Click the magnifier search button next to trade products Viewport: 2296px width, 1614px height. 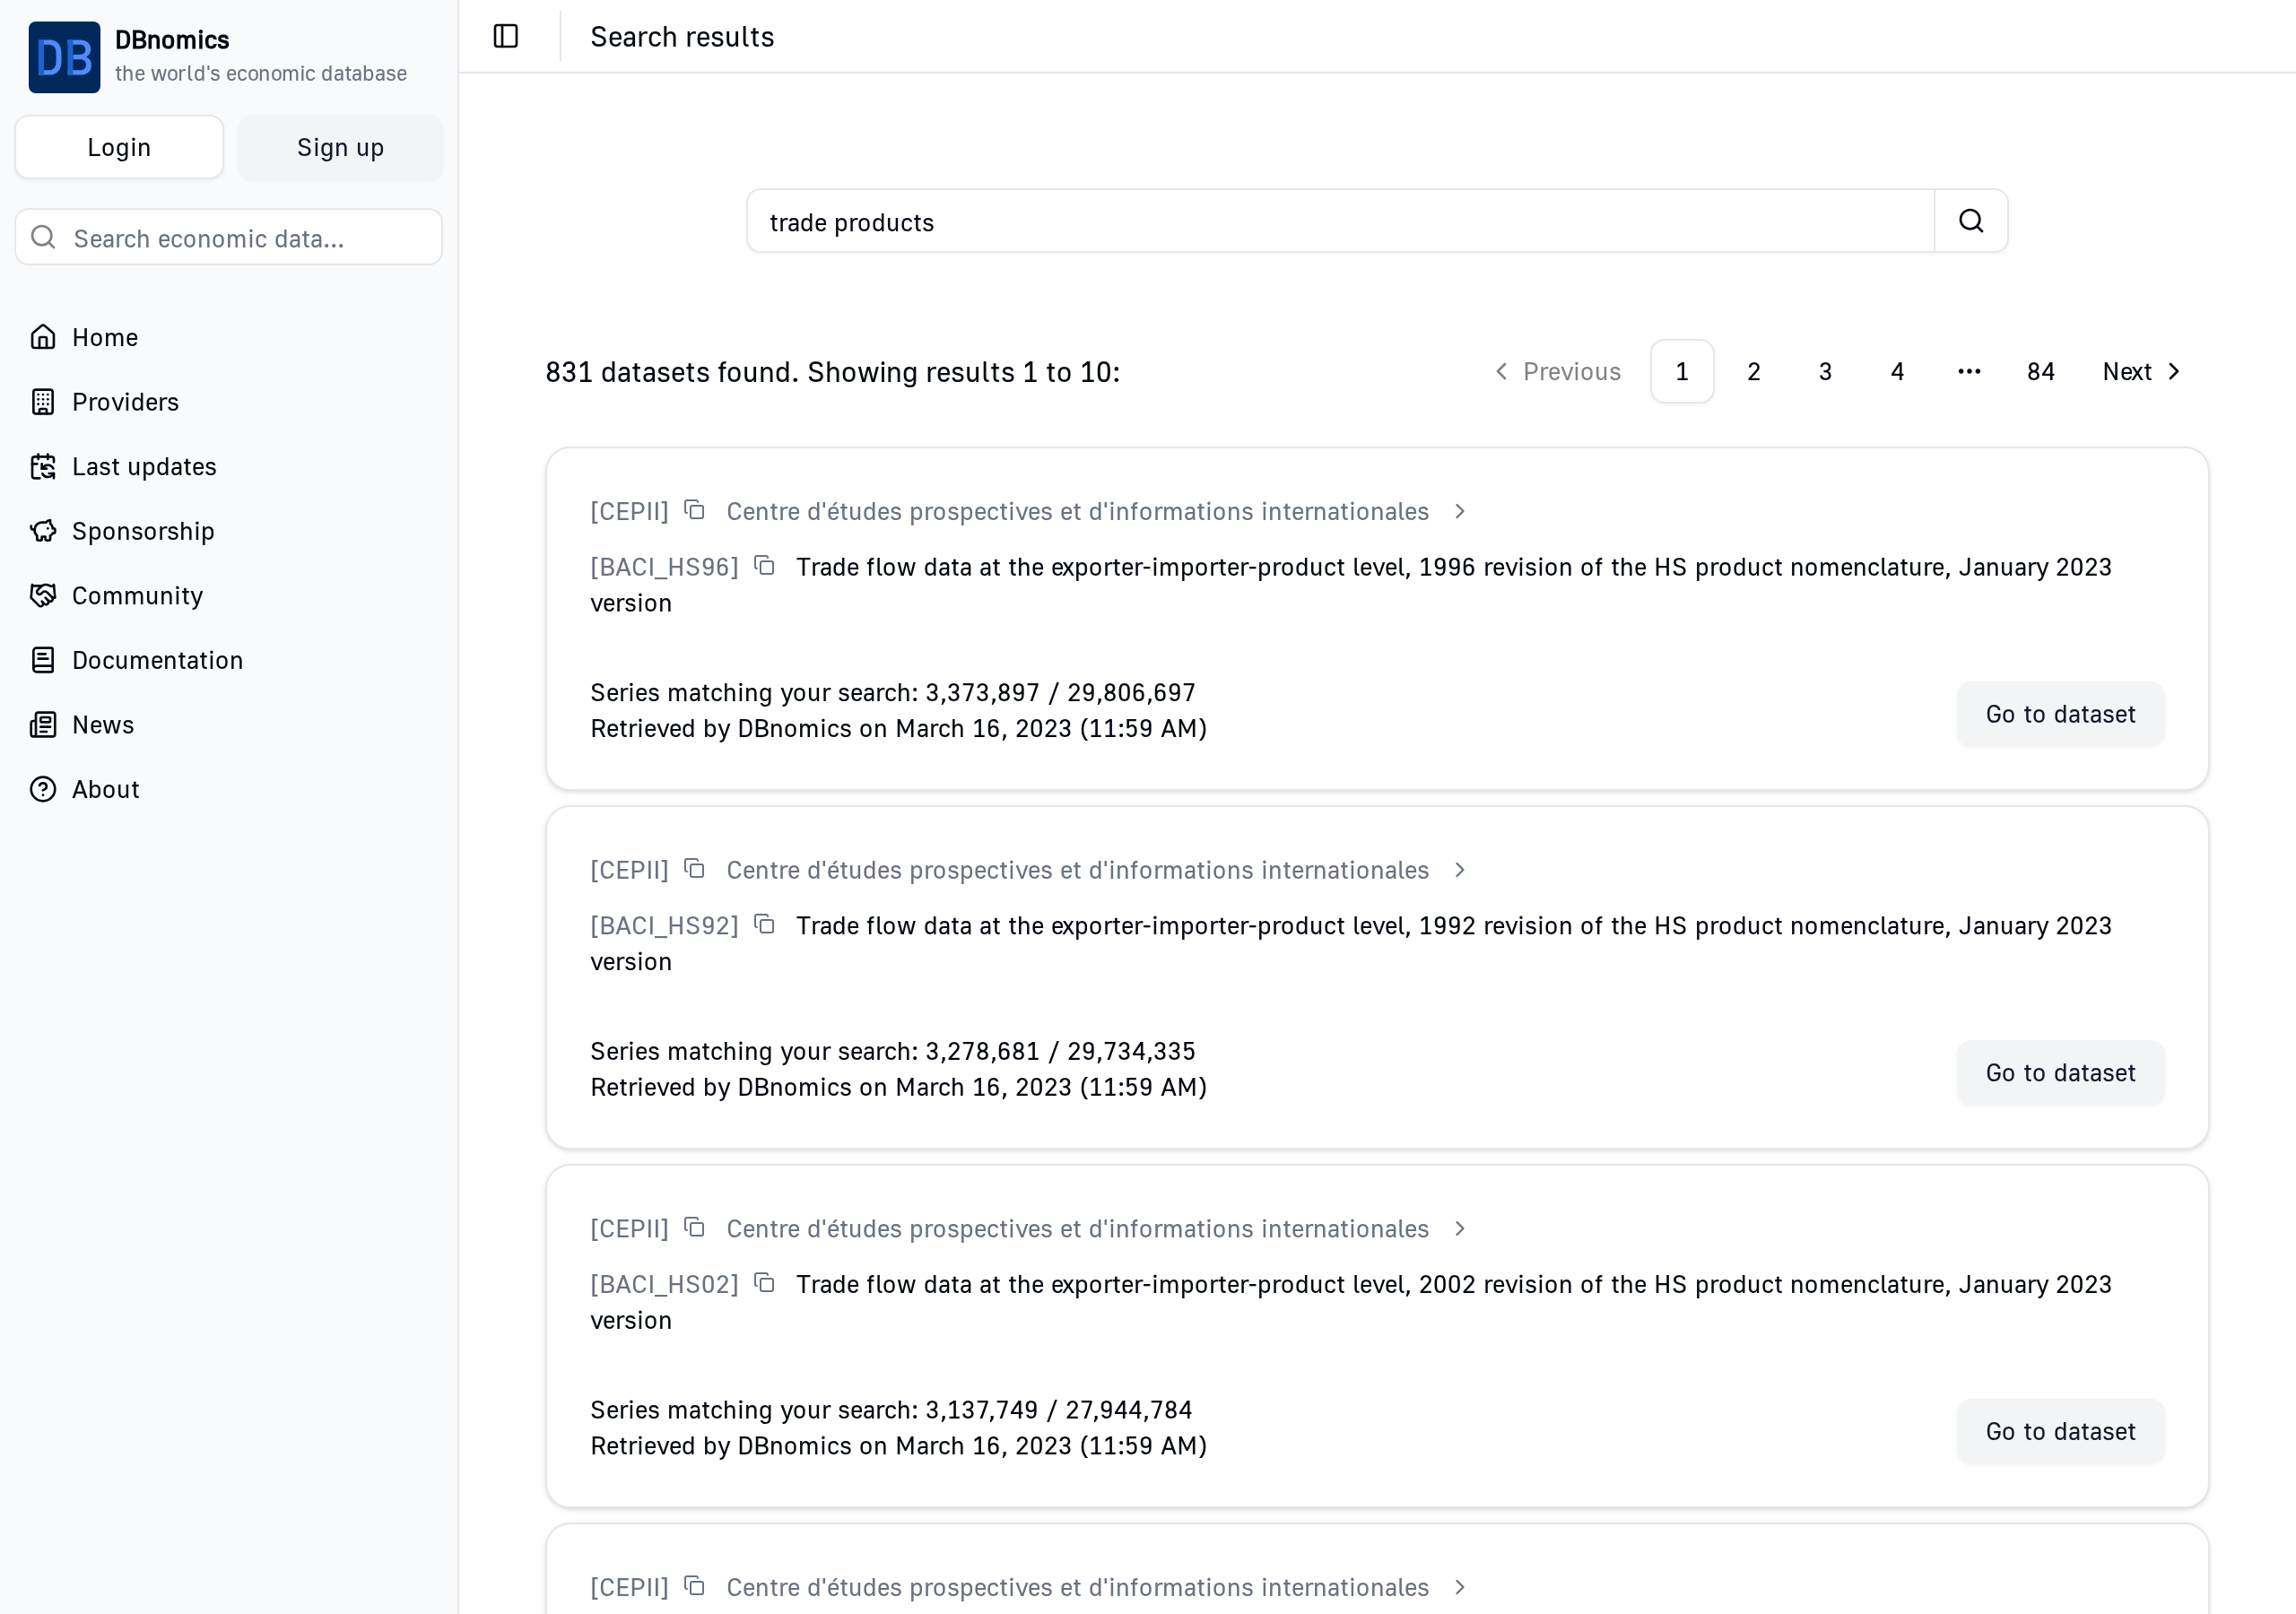click(x=1970, y=221)
